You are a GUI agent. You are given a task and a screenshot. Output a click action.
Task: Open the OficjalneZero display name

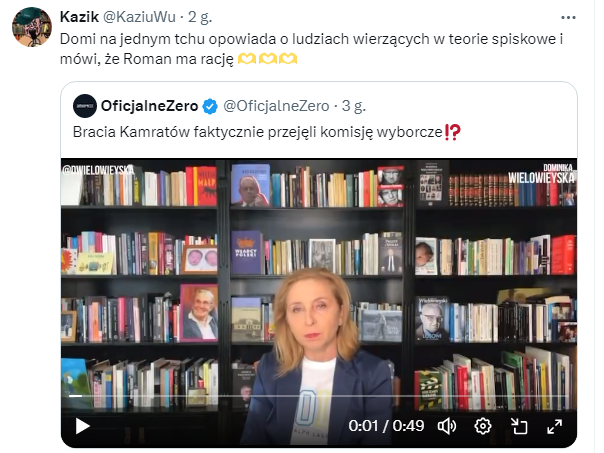[x=149, y=106]
